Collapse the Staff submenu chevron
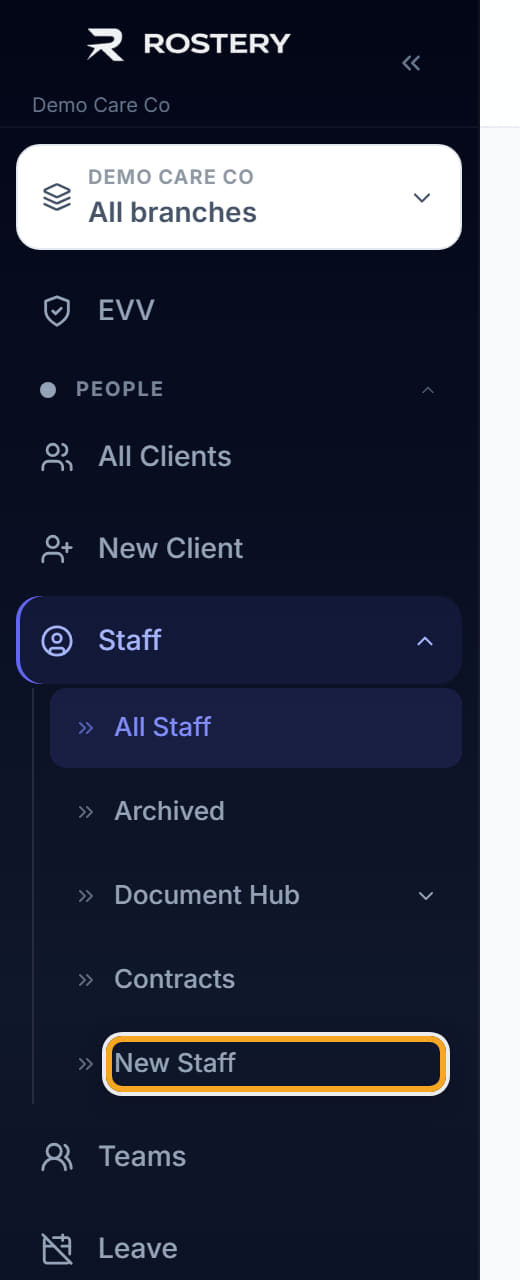The image size is (520, 1280). click(425, 641)
